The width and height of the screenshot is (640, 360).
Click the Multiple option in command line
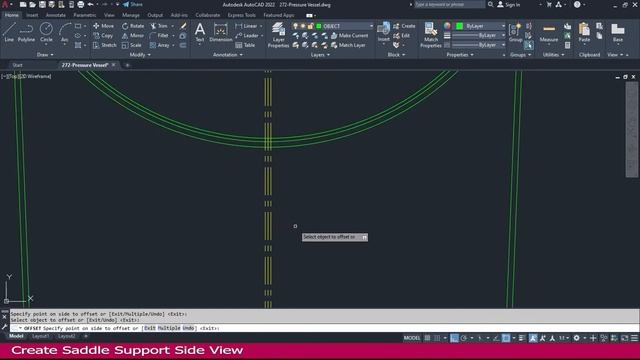tap(169, 328)
